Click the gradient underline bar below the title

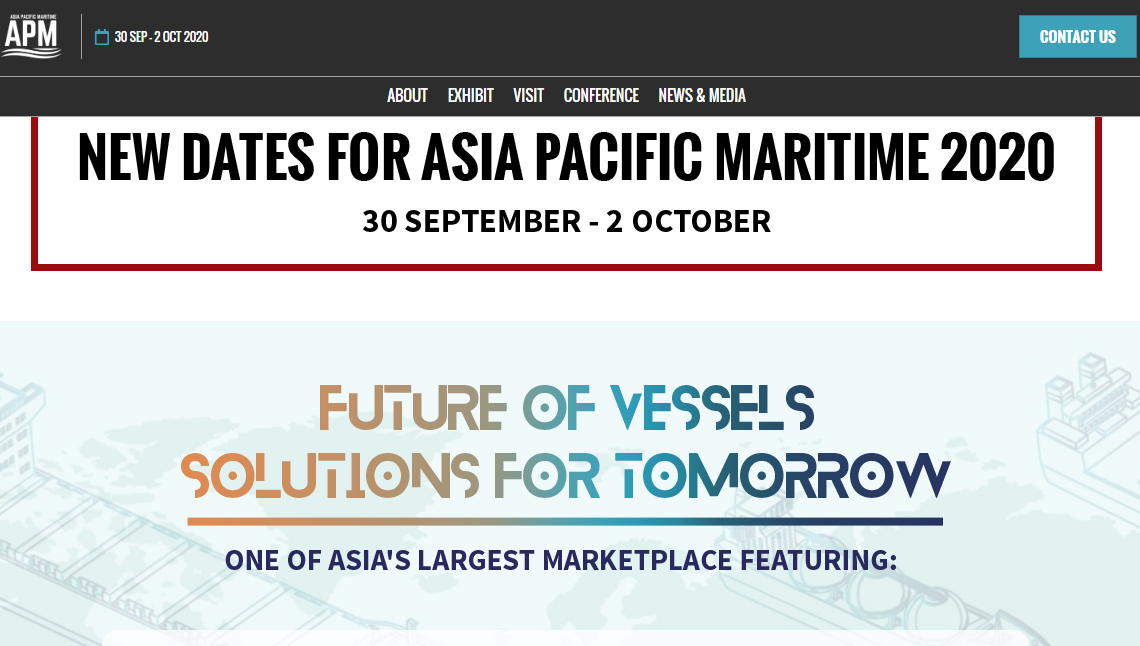pyautogui.click(x=566, y=521)
